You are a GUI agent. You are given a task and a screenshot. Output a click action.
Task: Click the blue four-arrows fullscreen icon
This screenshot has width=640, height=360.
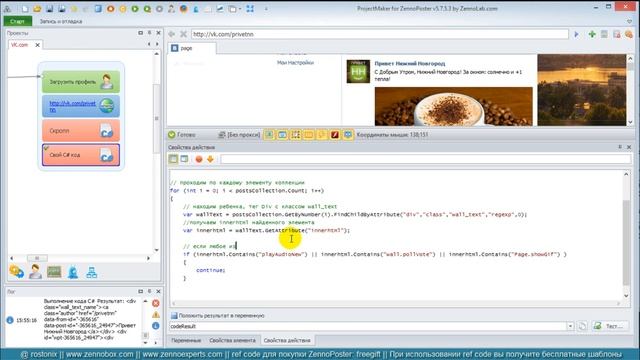point(250,9)
